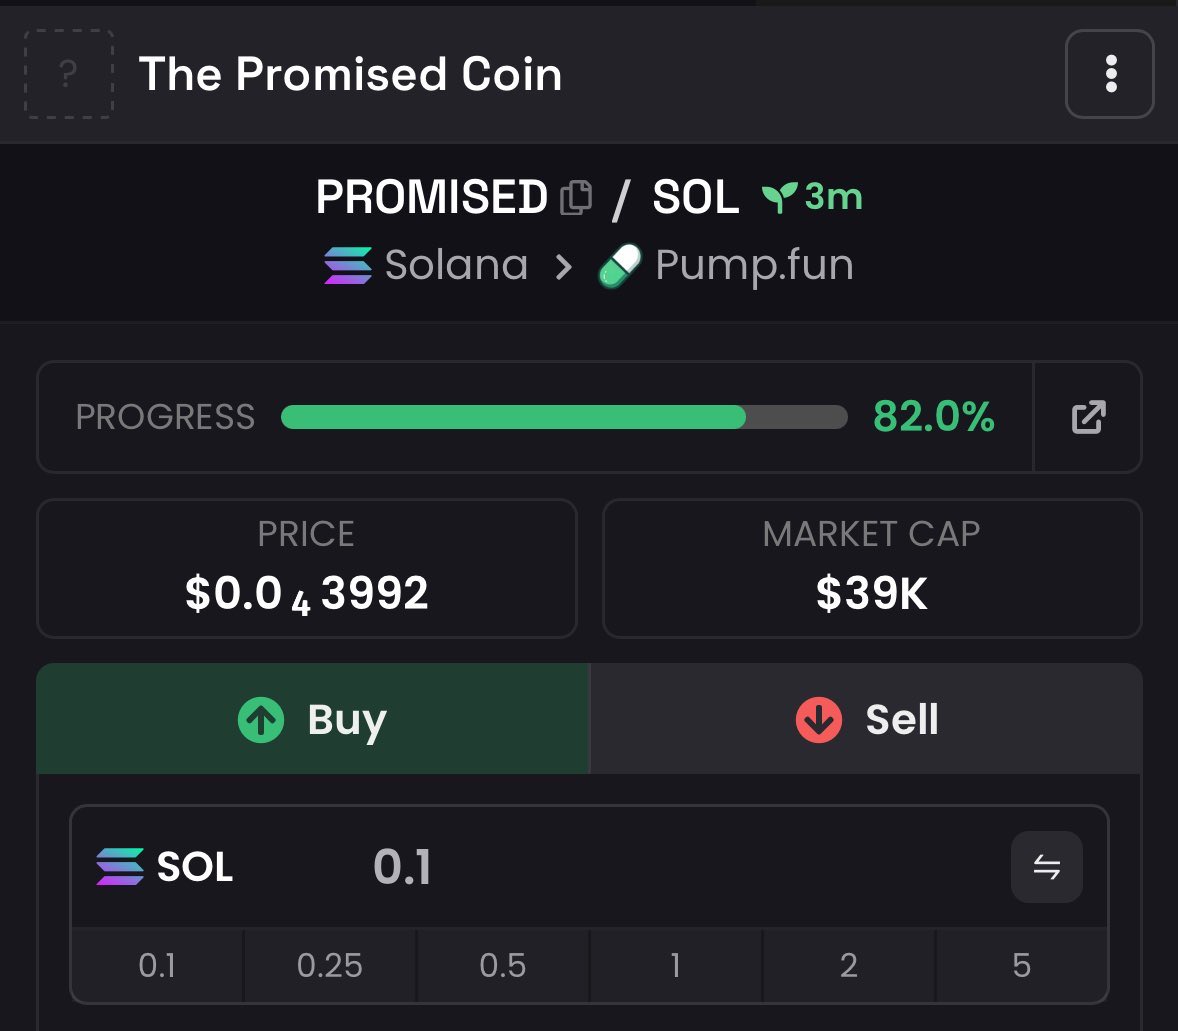Choose the 5 SOL preset amount
The image size is (1178, 1031).
click(1021, 965)
